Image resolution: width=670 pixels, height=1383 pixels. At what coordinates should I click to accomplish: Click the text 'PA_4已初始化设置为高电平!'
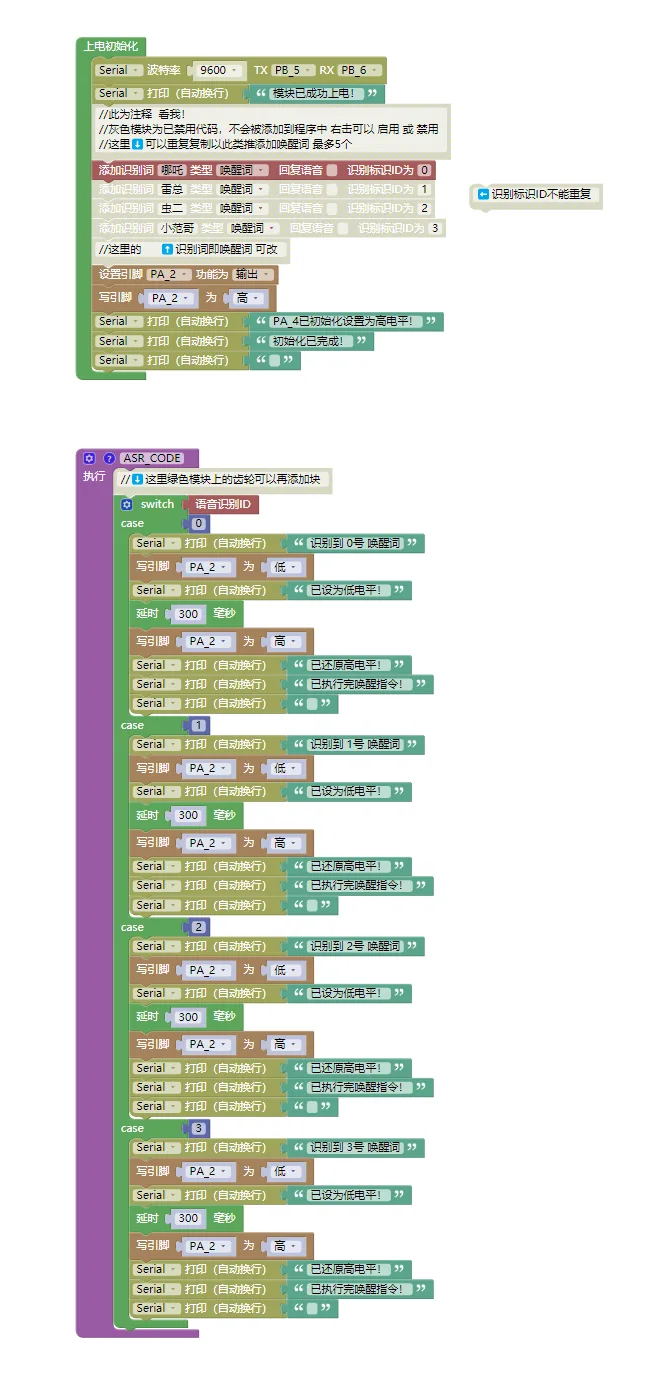[x=347, y=321]
